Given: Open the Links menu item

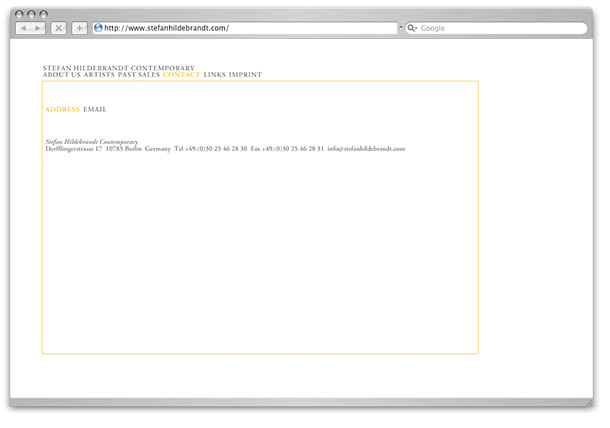Looking at the screenshot, I should pyautogui.click(x=214, y=75).
